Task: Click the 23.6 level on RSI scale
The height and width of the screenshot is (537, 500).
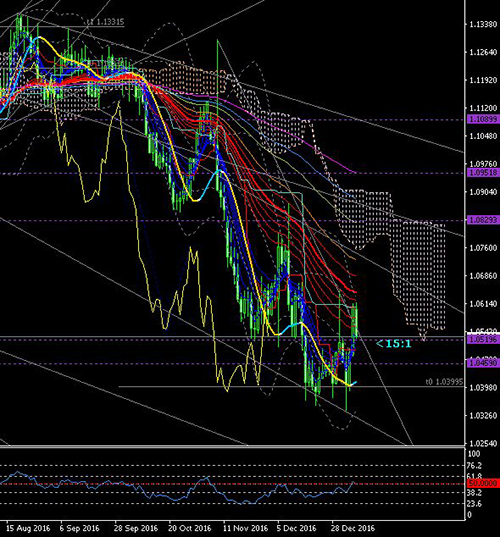Action: [474, 504]
